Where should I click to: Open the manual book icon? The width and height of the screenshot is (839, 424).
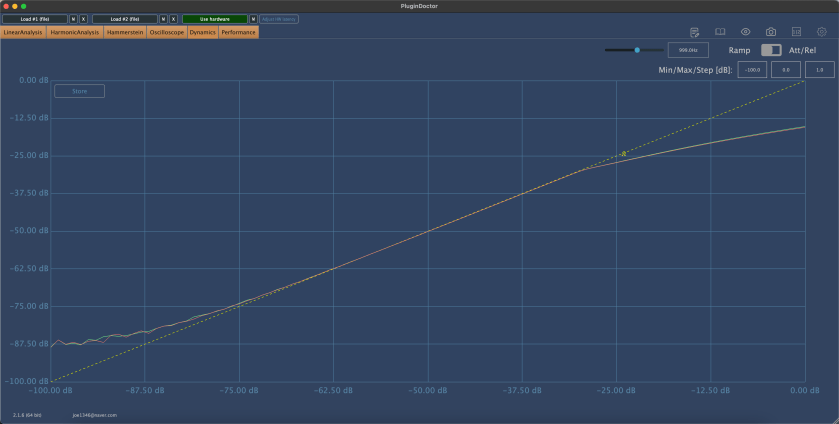tap(719, 32)
